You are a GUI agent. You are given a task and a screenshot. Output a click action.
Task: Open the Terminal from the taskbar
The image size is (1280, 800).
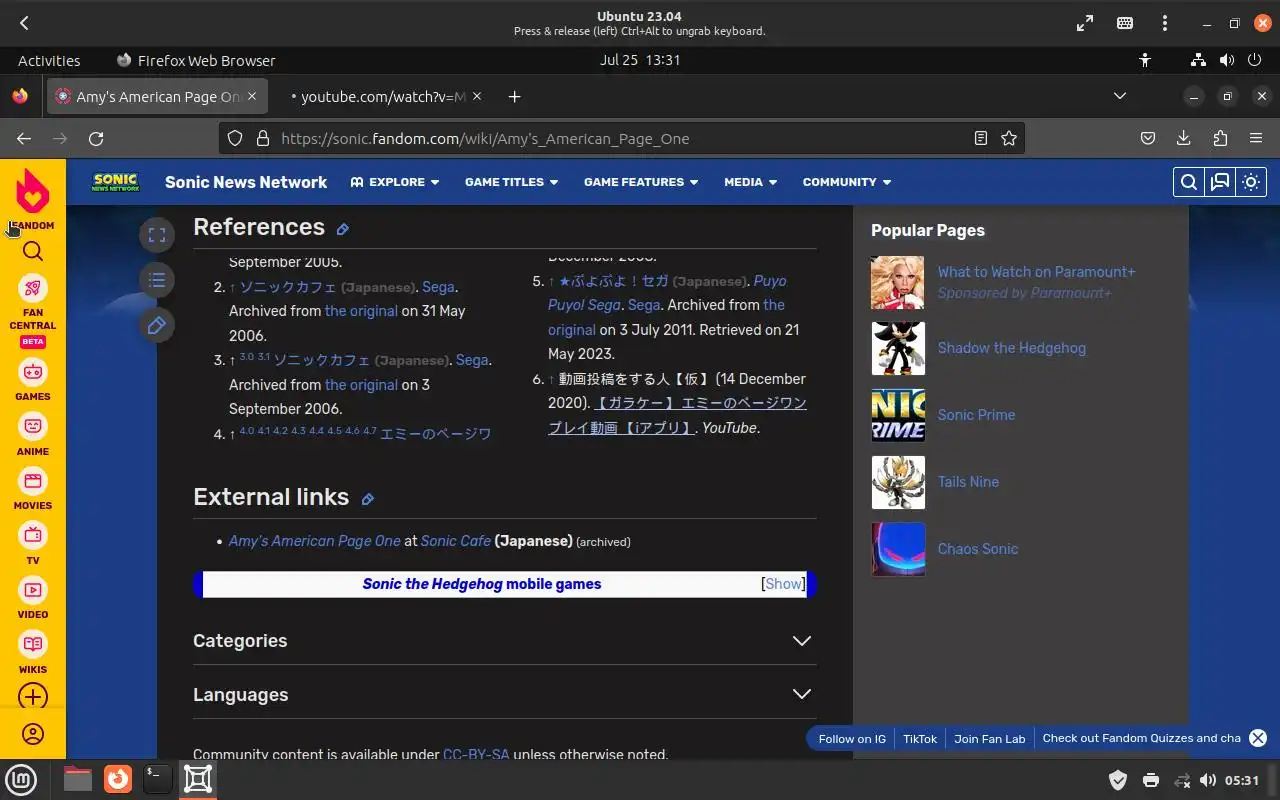[157, 778]
